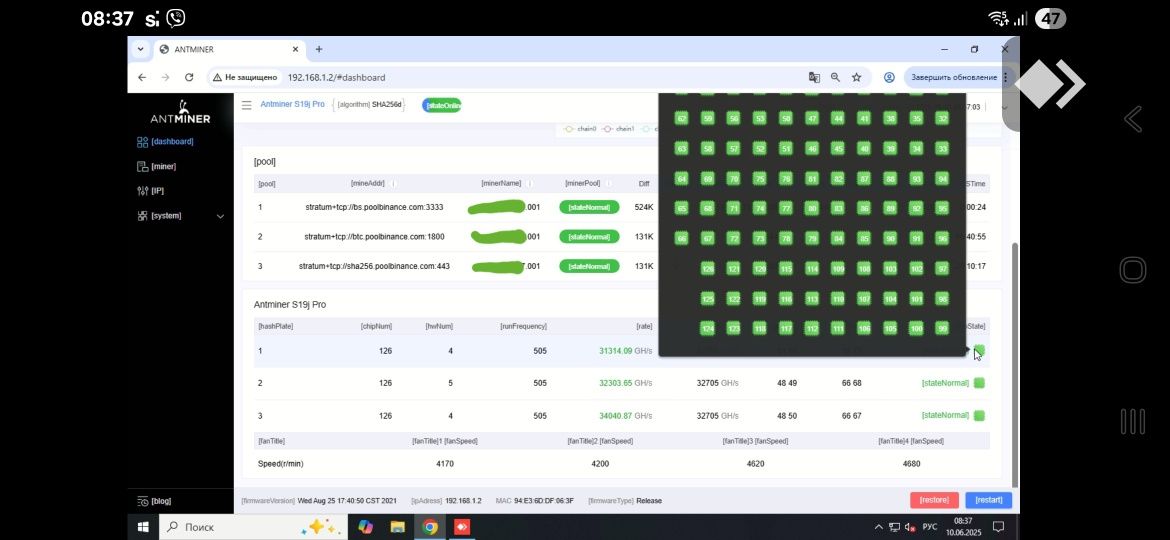
Task: Open the AnyDesk taskbar icon
Action: pos(461,527)
